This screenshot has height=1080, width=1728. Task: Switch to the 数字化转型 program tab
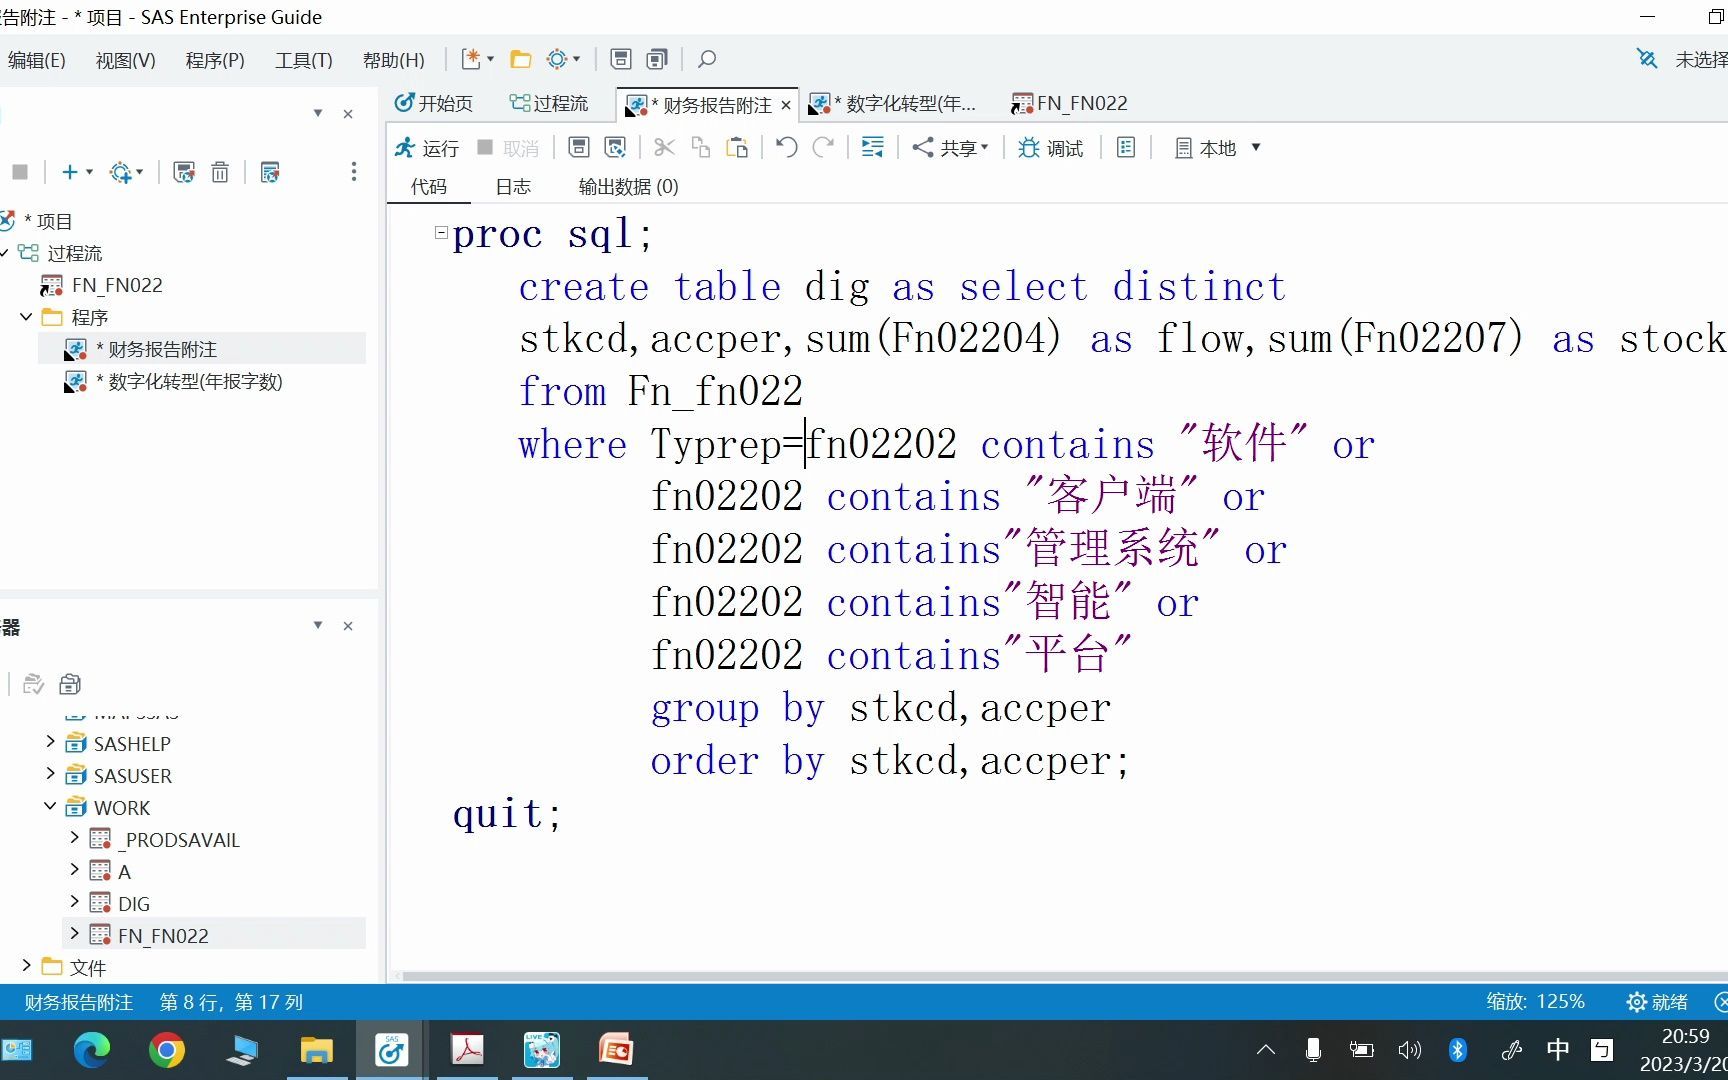pyautogui.click(x=894, y=104)
